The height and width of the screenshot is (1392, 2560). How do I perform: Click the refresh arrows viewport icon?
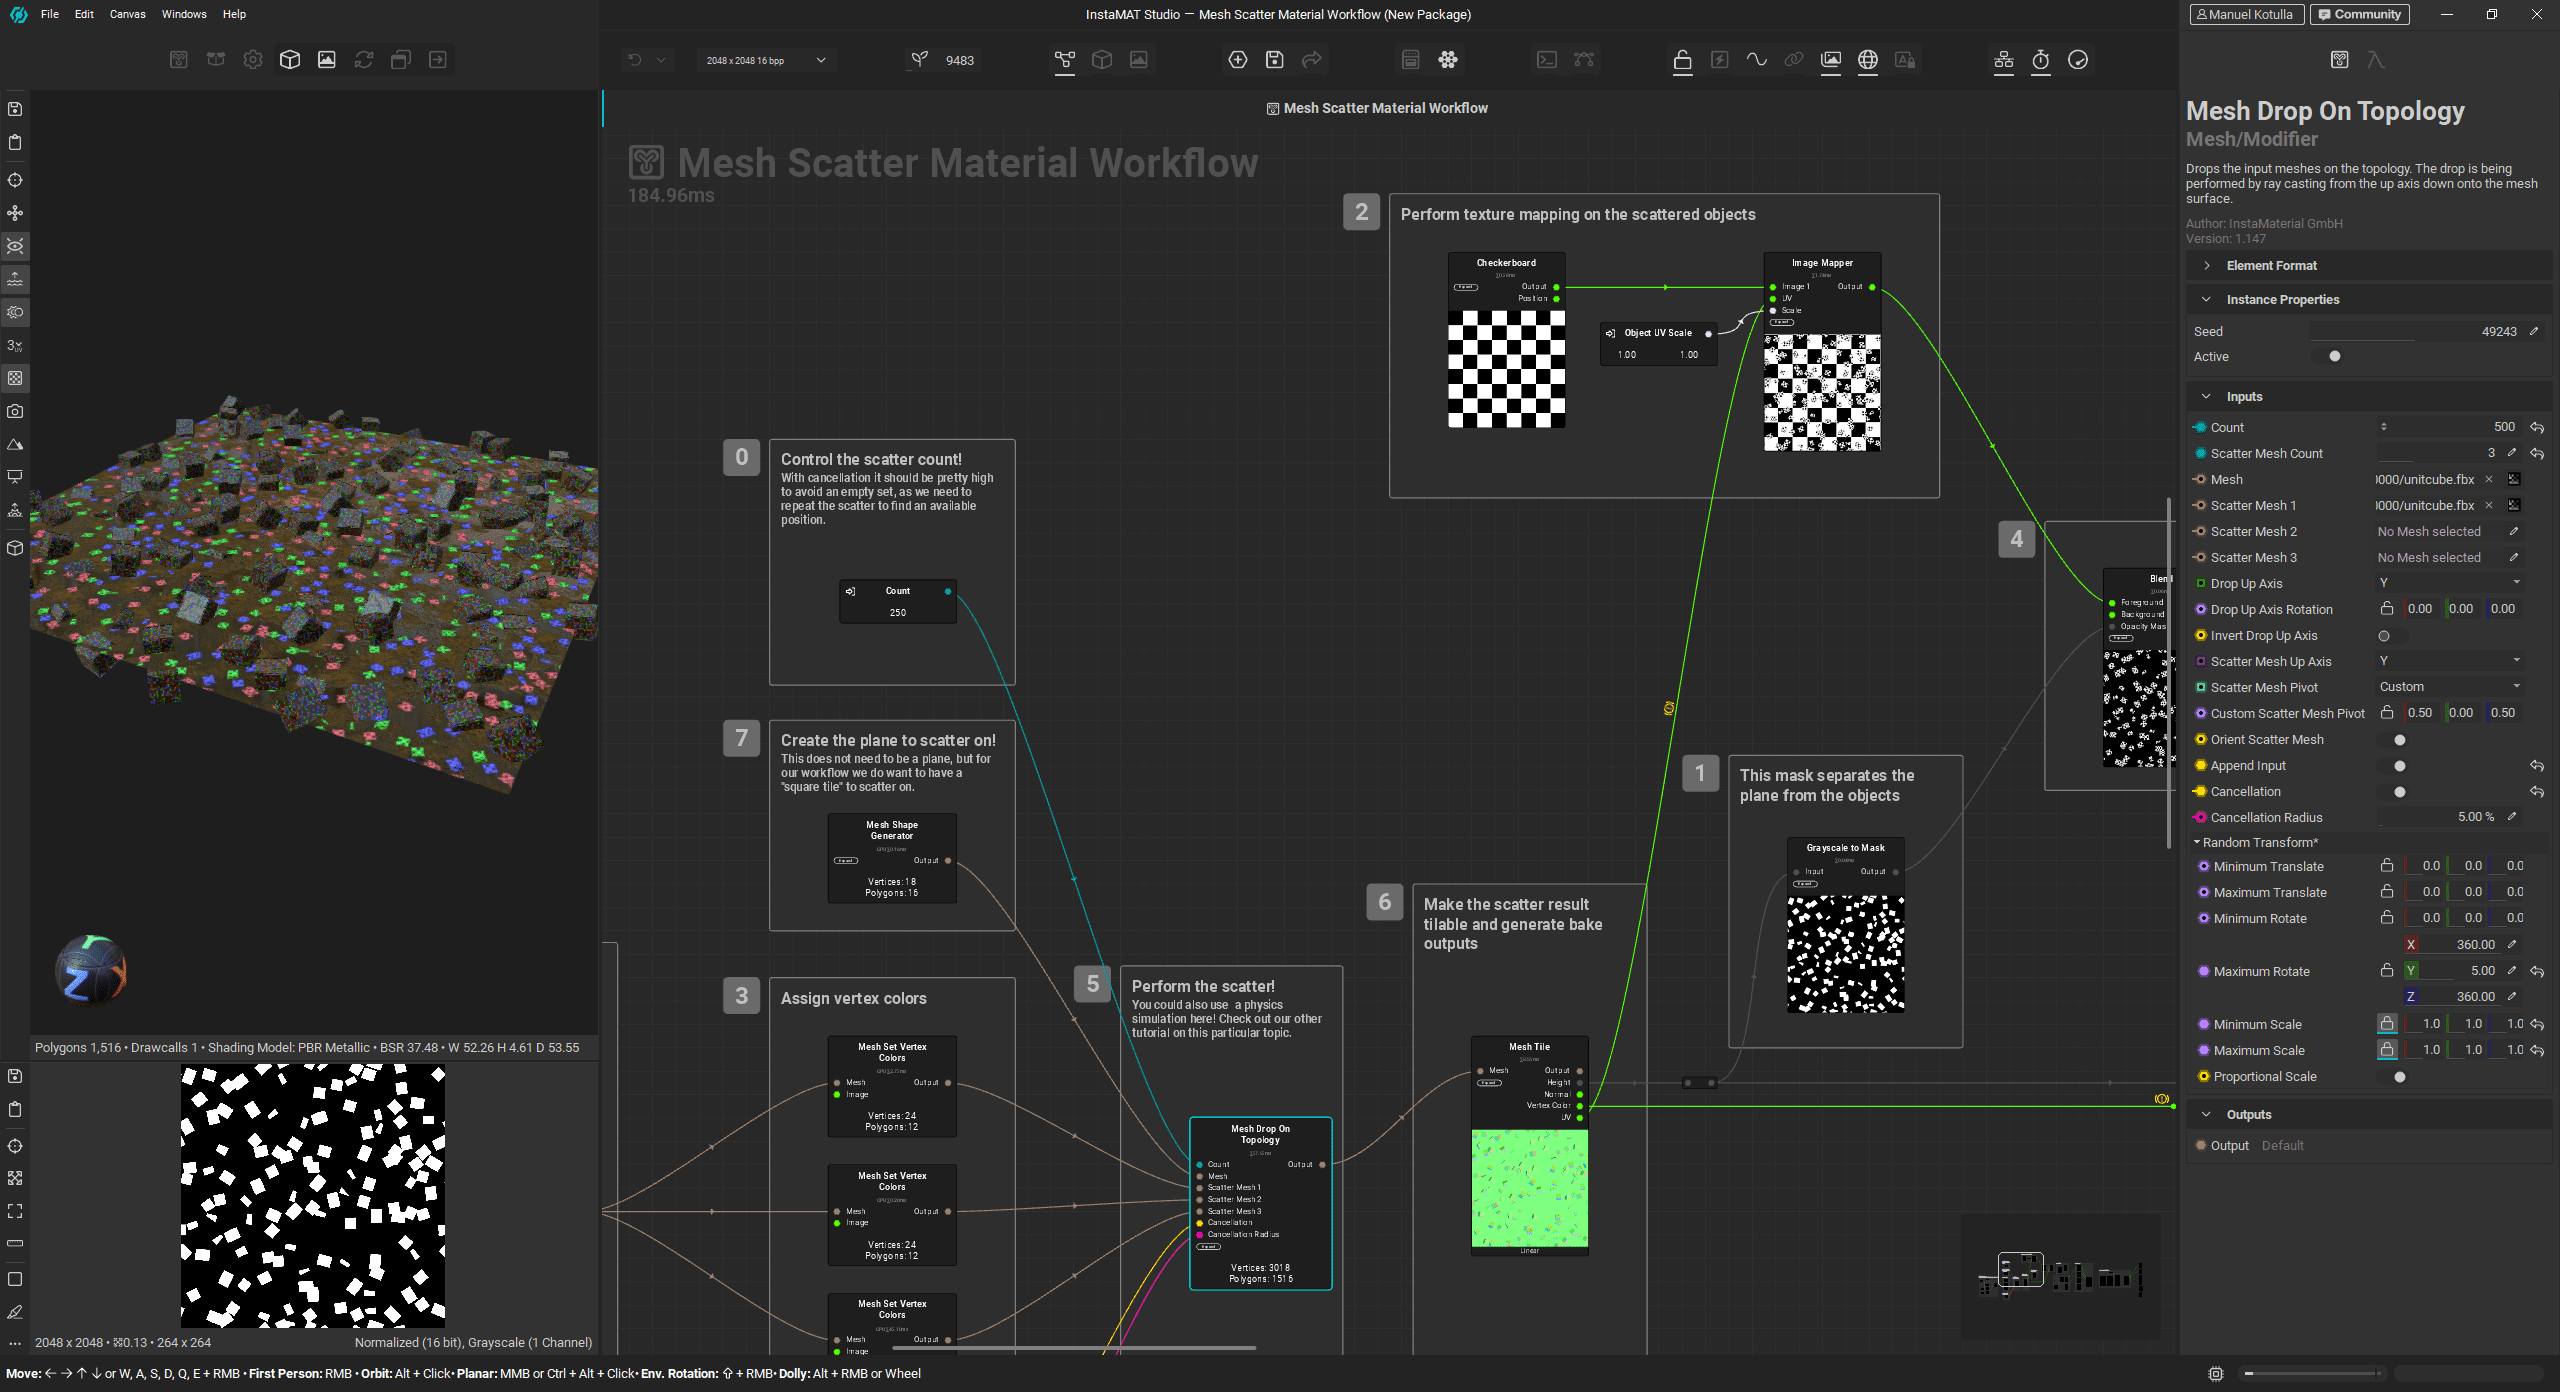click(x=364, y=60)
